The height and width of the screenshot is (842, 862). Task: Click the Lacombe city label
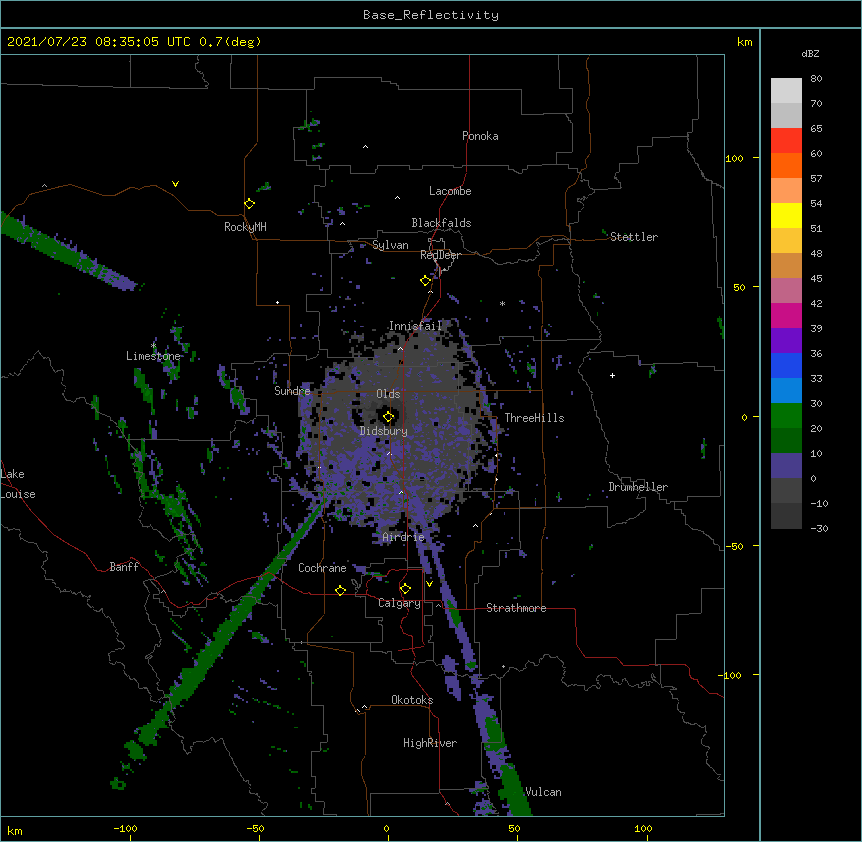[x=450, y=191]
